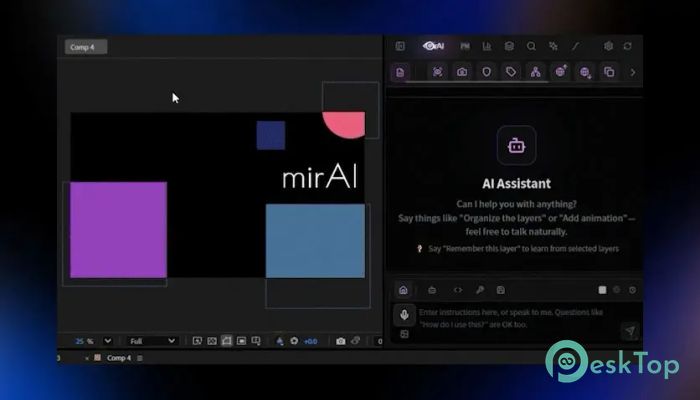Click the refresh arrows icon
This screenshot has width=700, height=400.
click(628, 46)
